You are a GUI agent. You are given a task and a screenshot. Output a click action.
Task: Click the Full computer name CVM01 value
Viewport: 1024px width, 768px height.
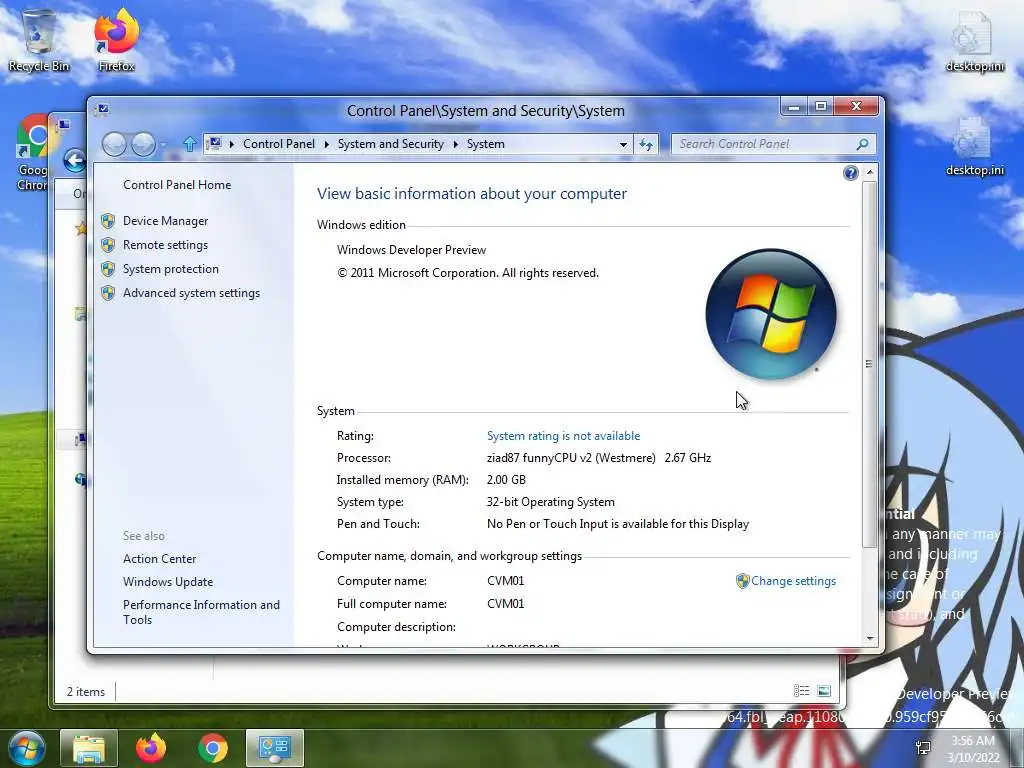(x=505, y=604)
